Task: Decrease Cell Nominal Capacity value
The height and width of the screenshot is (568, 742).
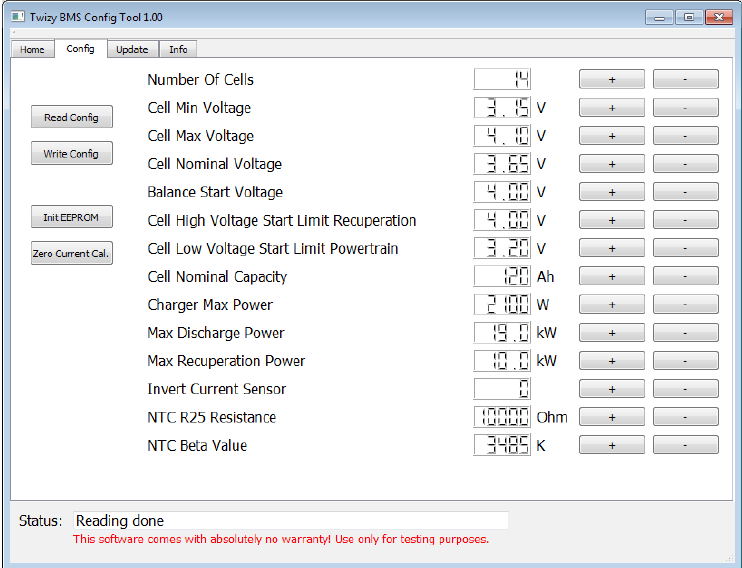Action: 685,277
